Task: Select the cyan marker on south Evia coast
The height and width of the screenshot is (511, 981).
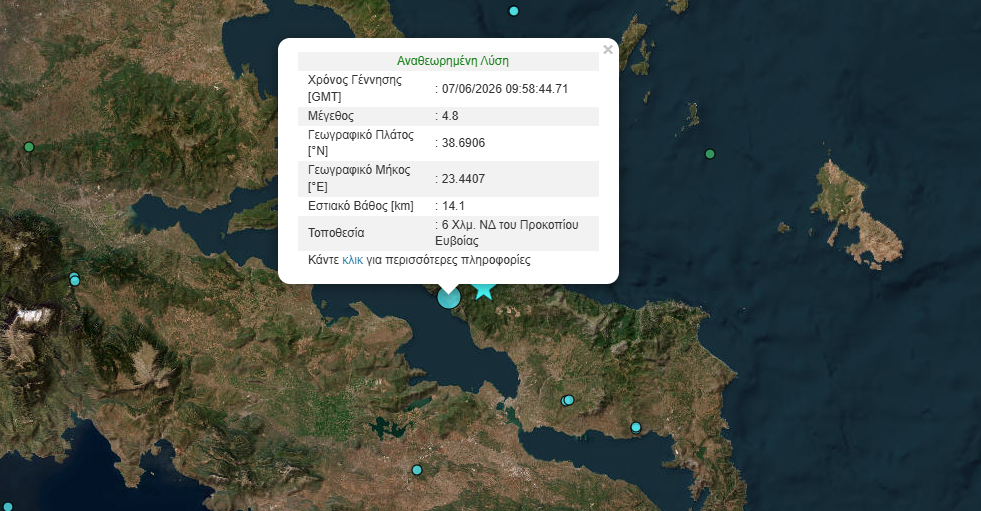Action: pos(636,427)
